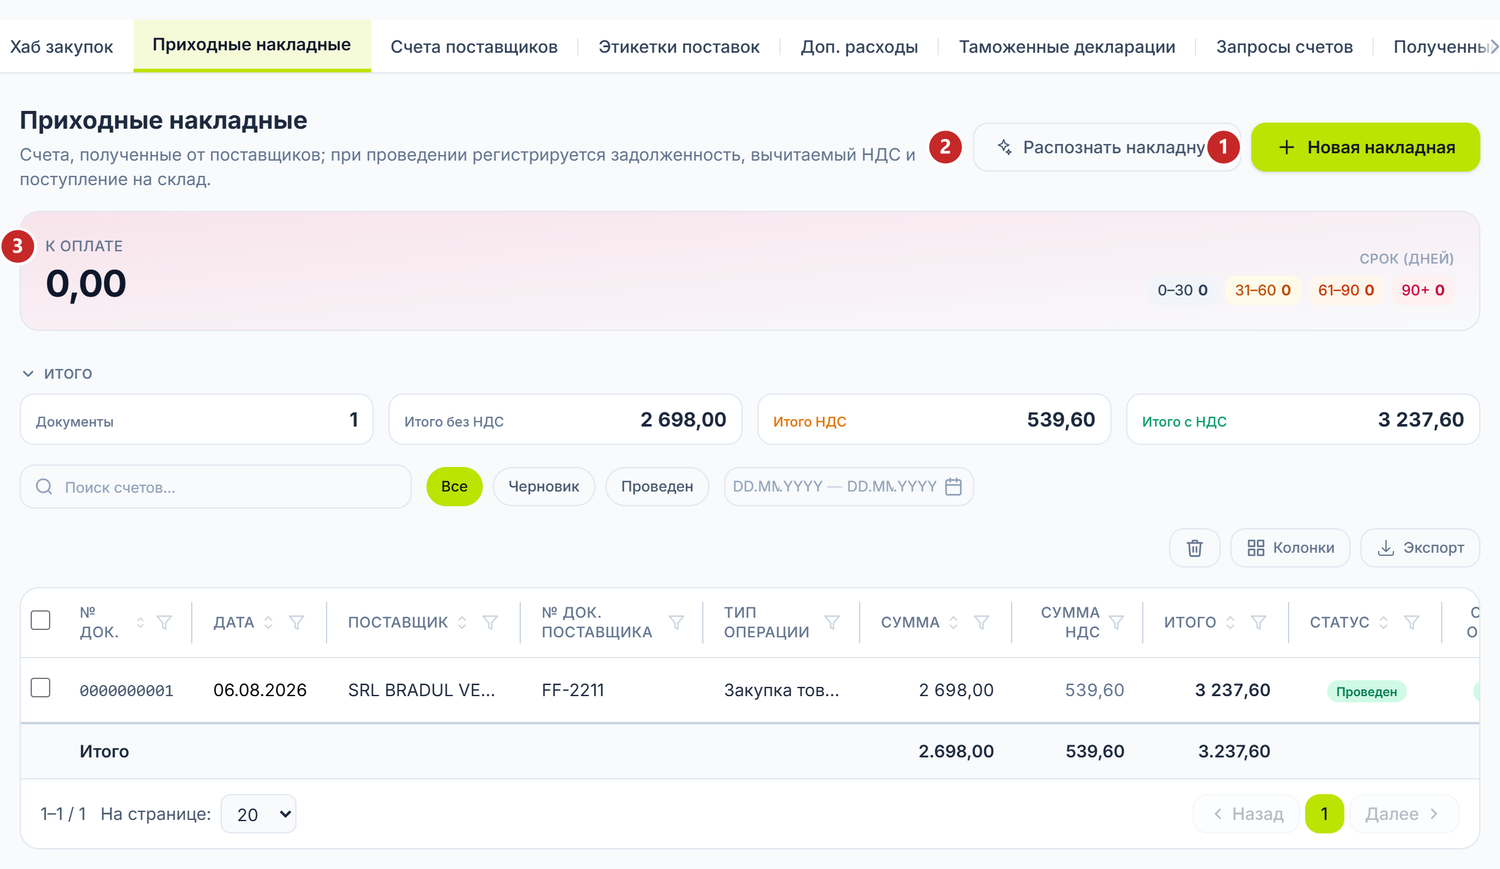1500x869 pixels.
Task: Sort by ИТОГО column arrows
Action: (x=1230, y=623)
